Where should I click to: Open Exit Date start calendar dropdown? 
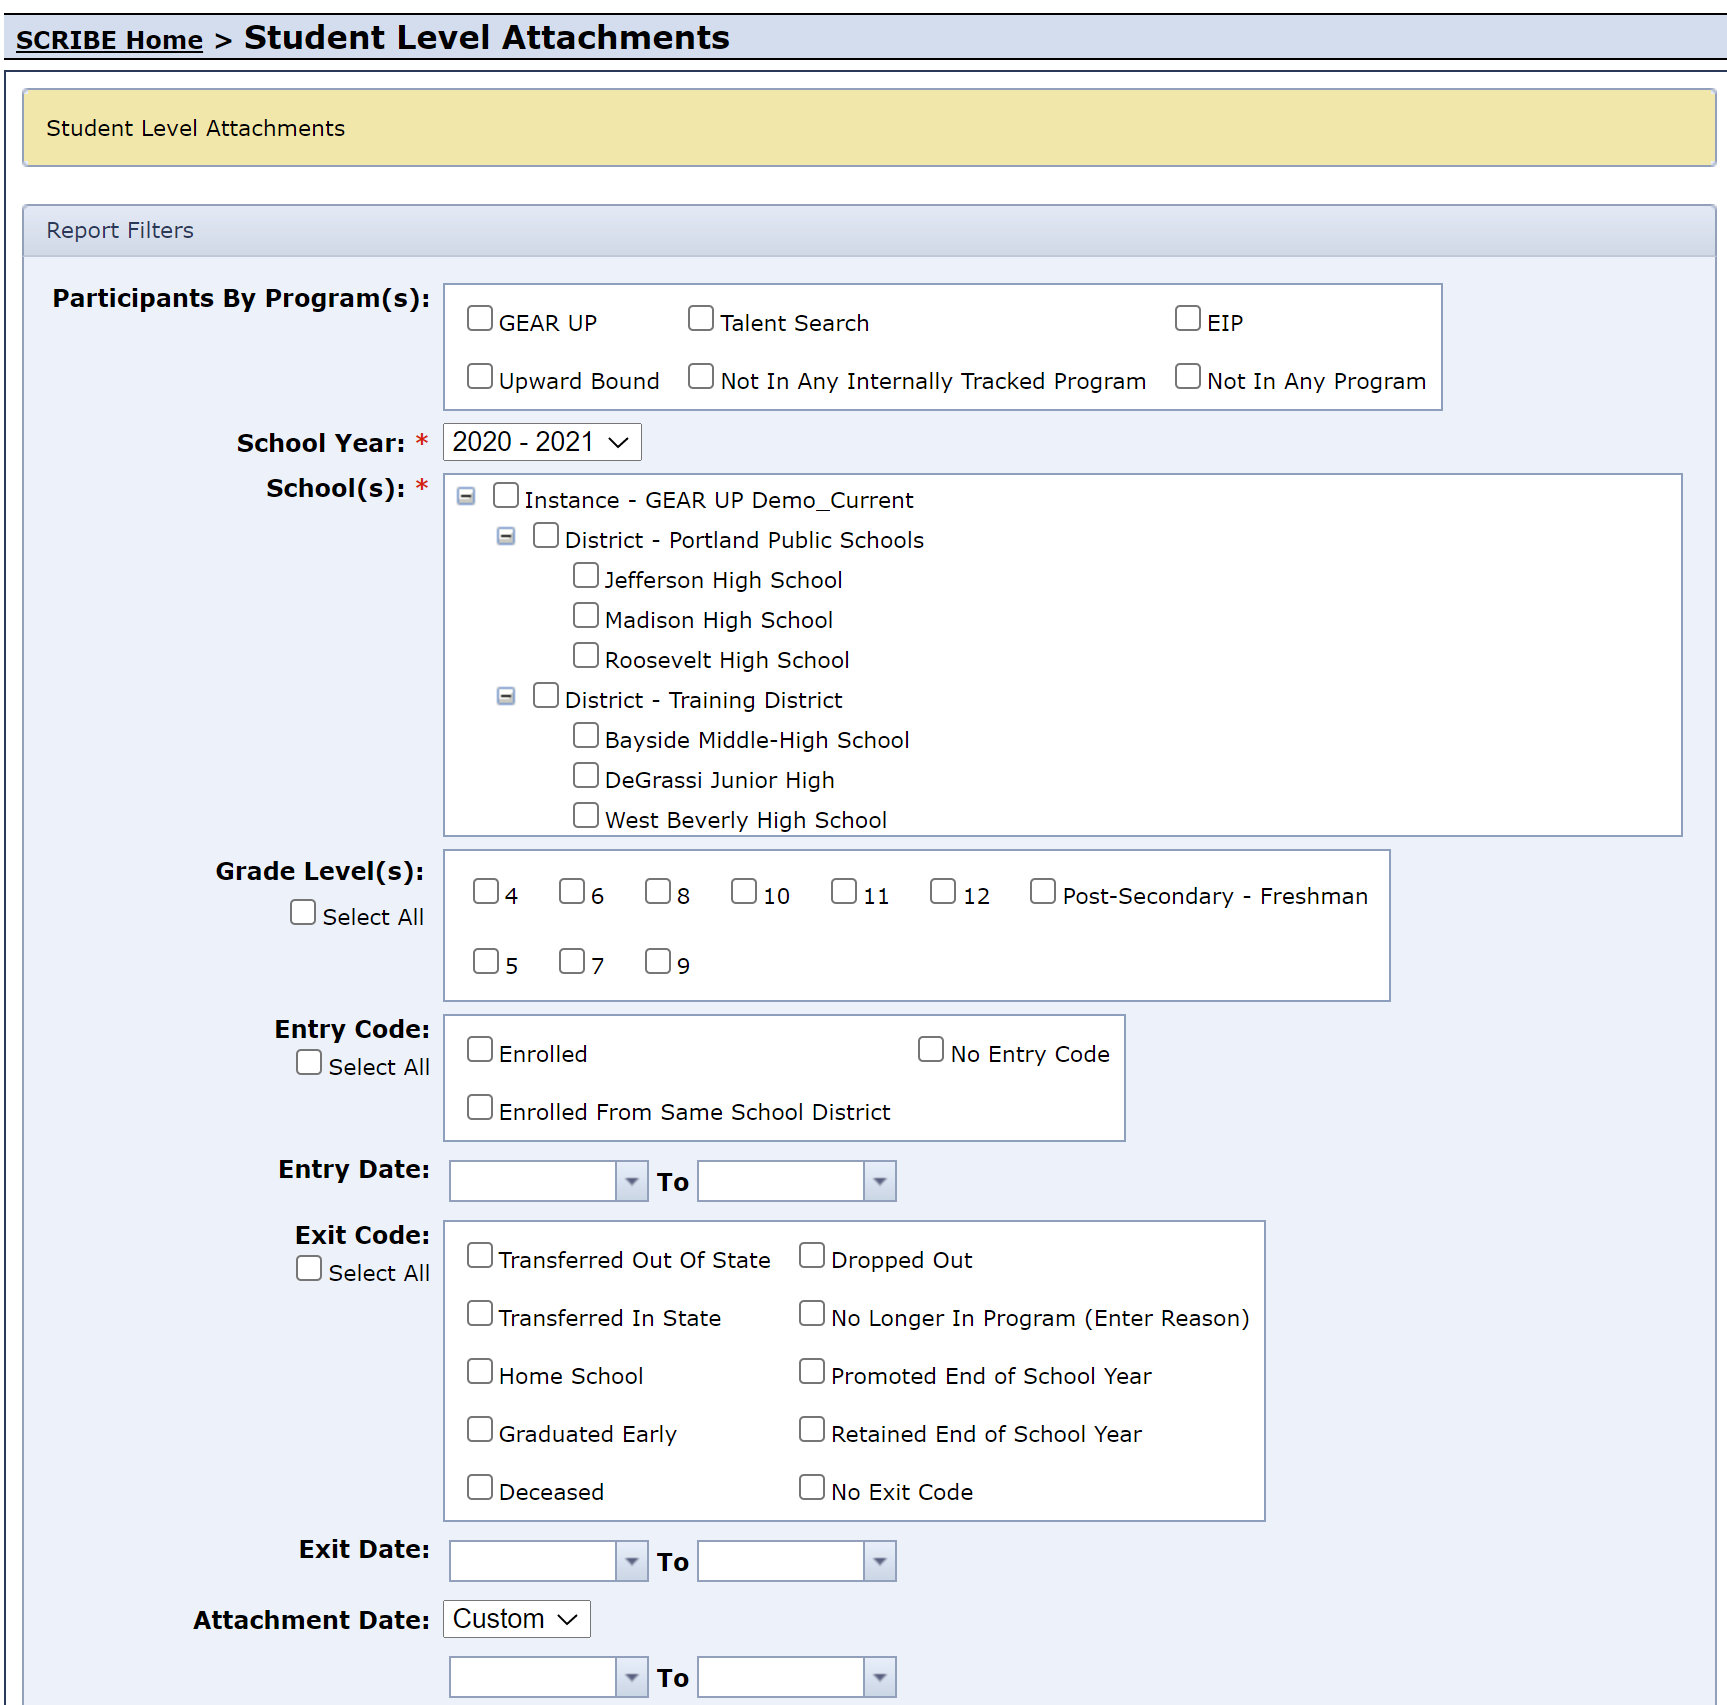tap(632, 1561)
